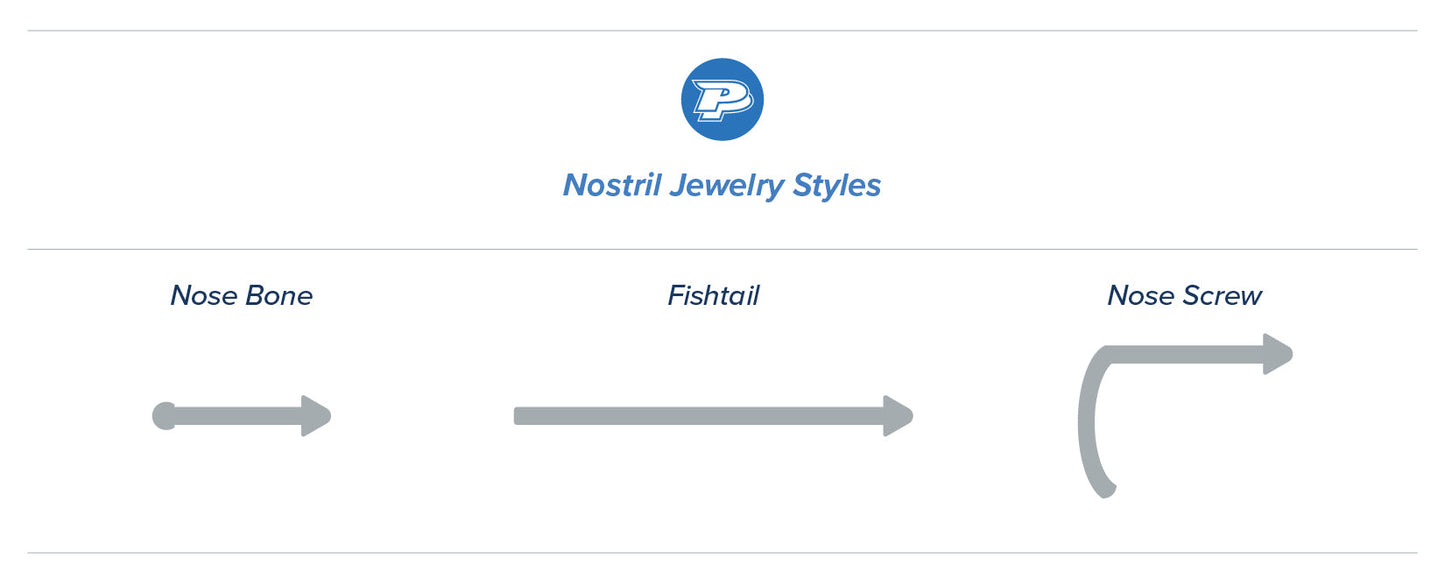Click the top horizontal divider line

722,31
